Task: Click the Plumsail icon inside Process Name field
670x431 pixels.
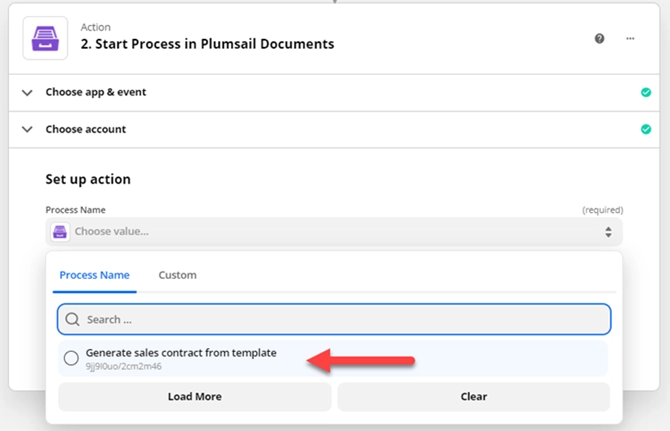Action: click(60, 232)
